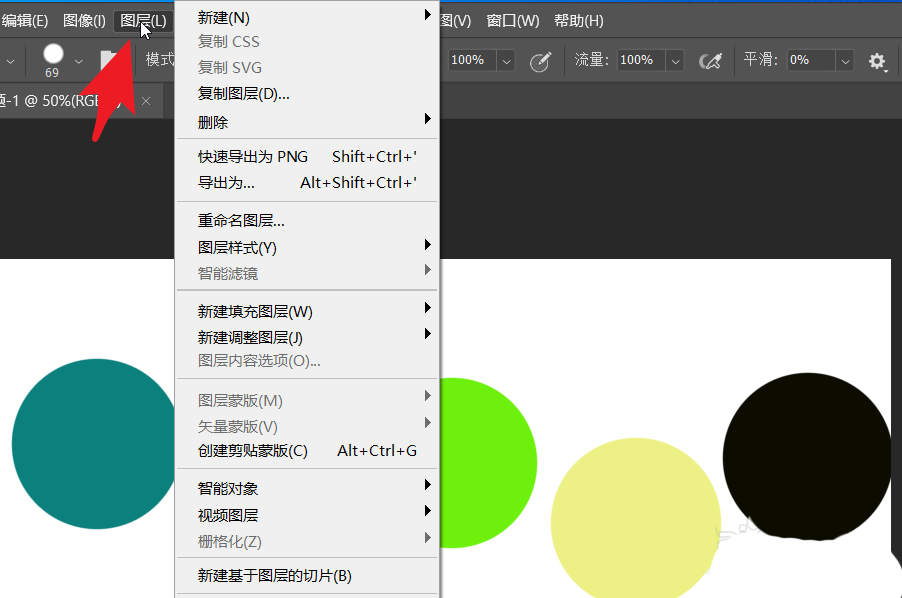The width and height of the screenshot is (902, 598).
Task: Toggle pressure for opacity icon
Action: coord(540,61)
